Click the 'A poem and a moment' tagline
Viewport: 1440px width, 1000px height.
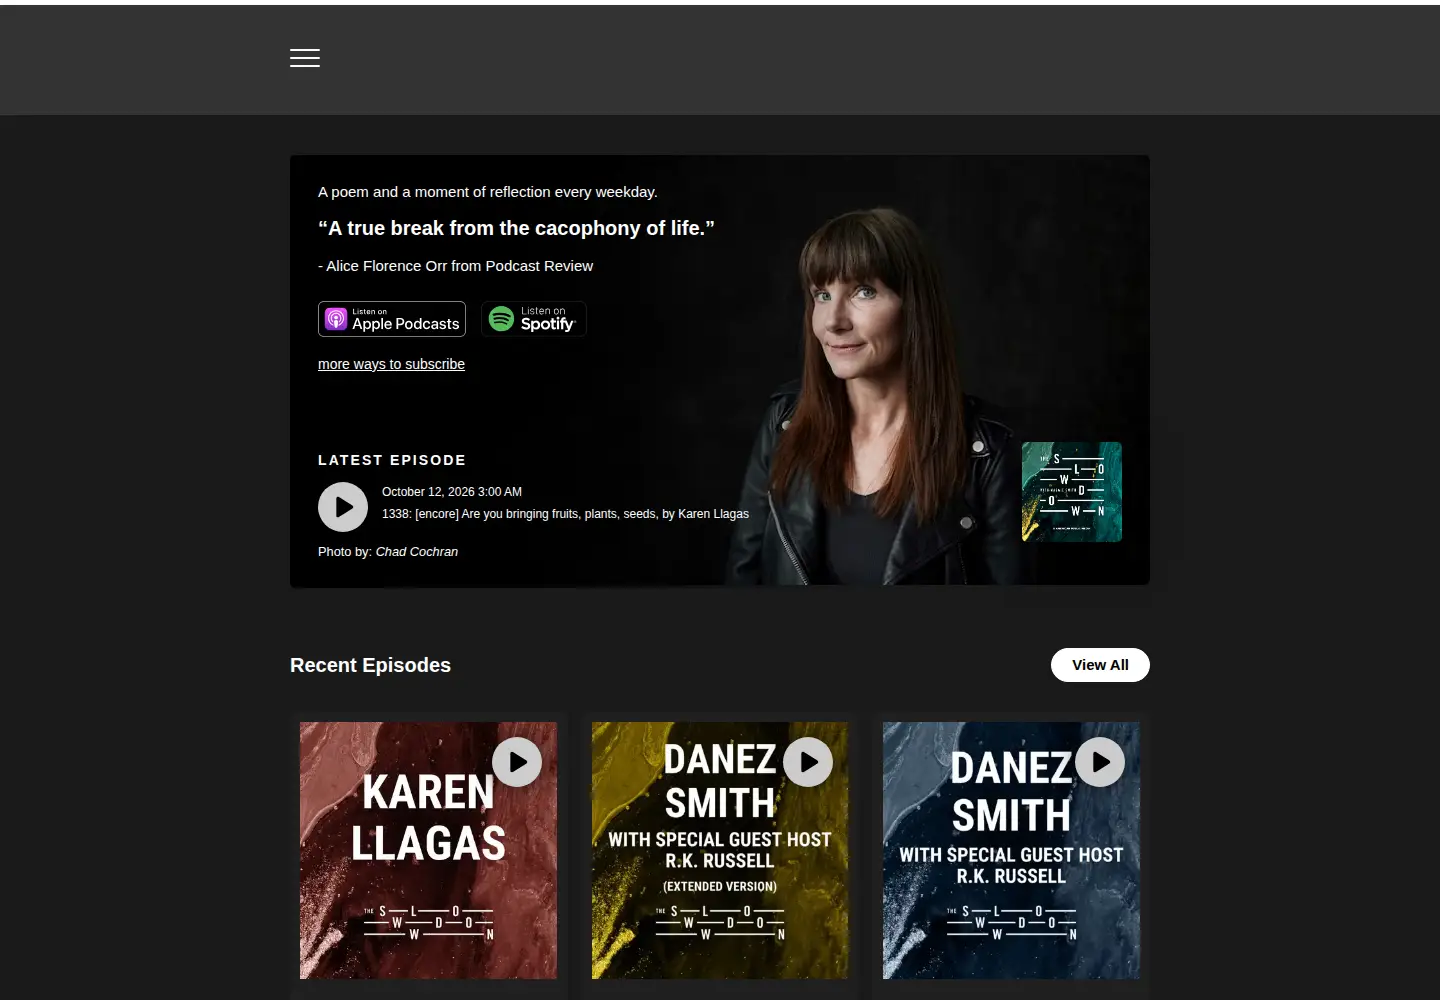click(x=488, y=192)
